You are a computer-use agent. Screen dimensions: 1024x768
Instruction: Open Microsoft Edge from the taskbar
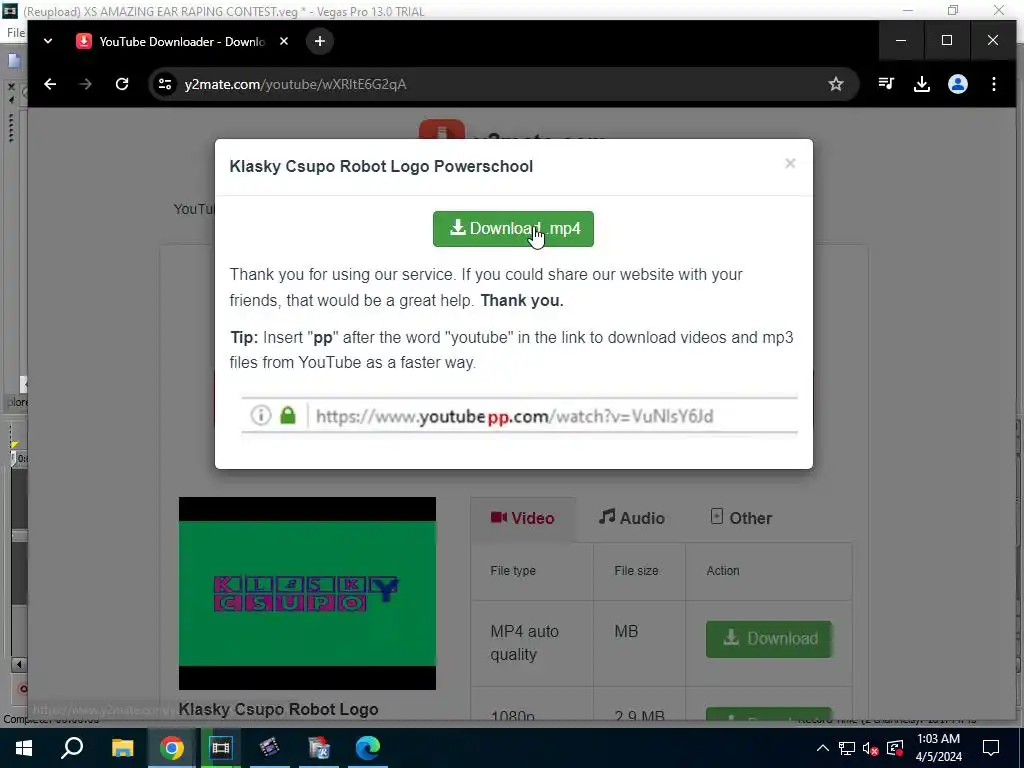368,748
